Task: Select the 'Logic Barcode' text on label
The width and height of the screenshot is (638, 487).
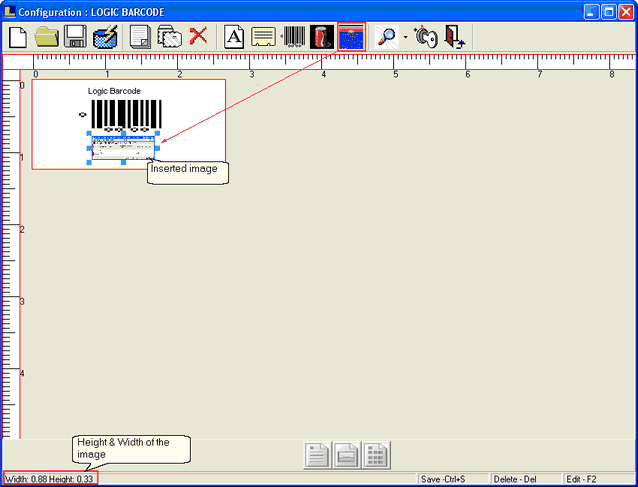Action: coord(114,91)
